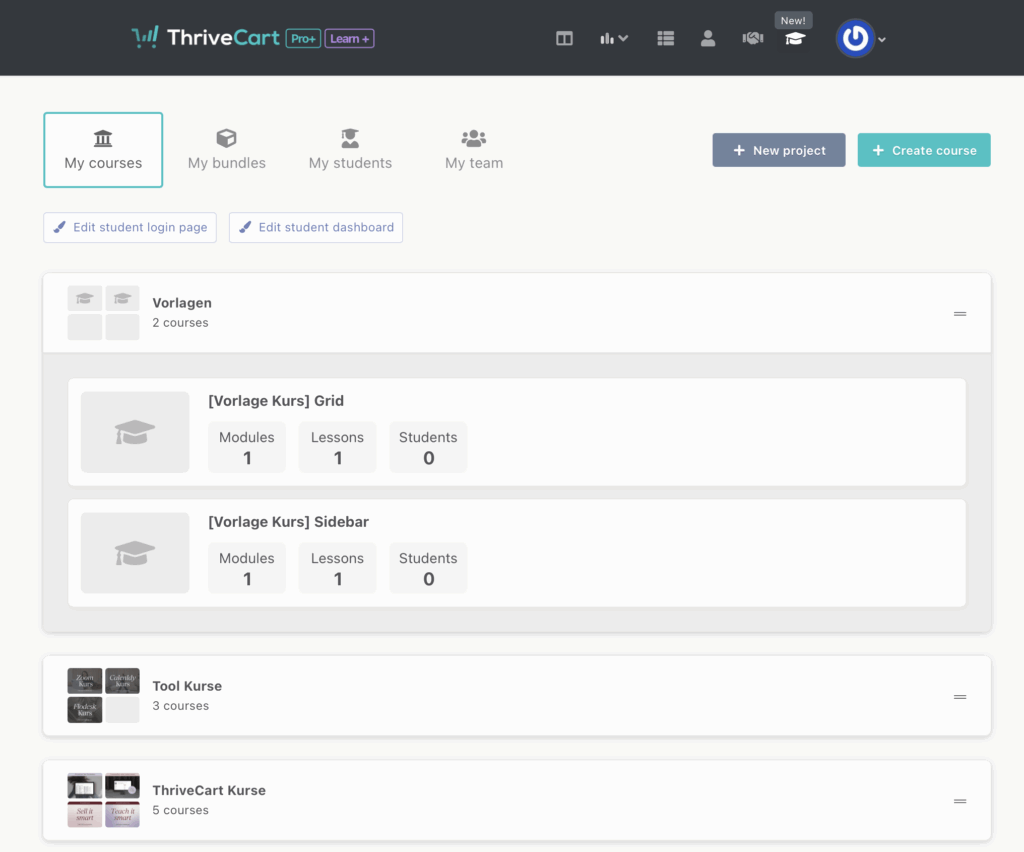Switch to the My bundles tab

227,150
